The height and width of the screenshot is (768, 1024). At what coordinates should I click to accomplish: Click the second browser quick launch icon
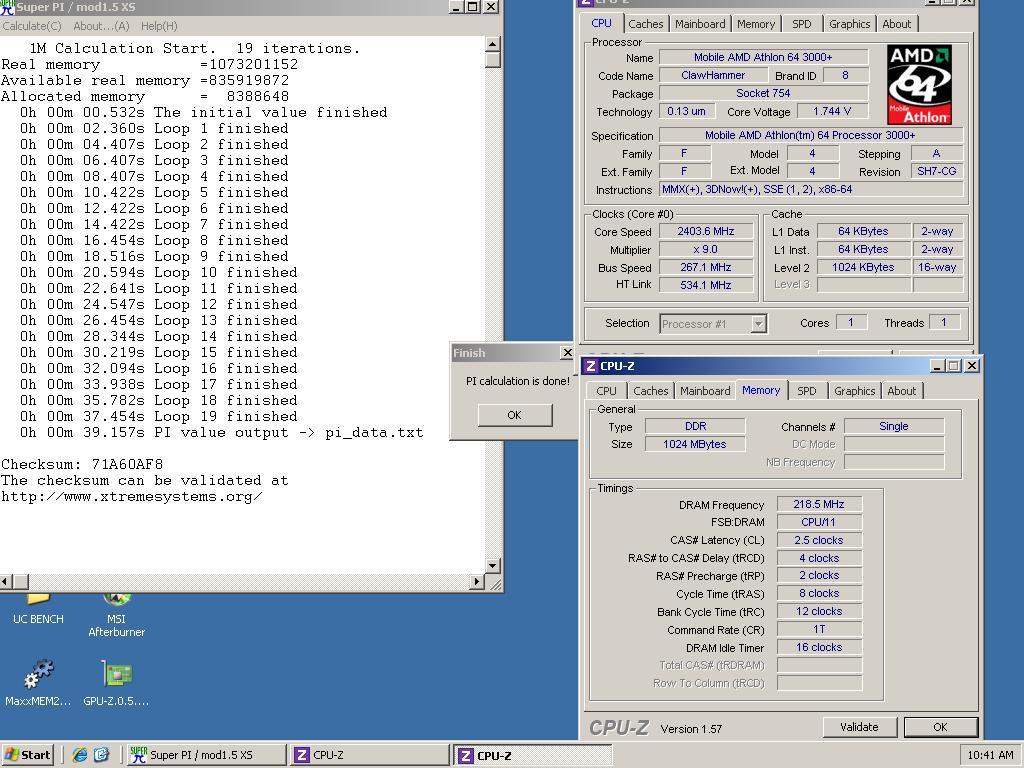[x=101, y=755]
